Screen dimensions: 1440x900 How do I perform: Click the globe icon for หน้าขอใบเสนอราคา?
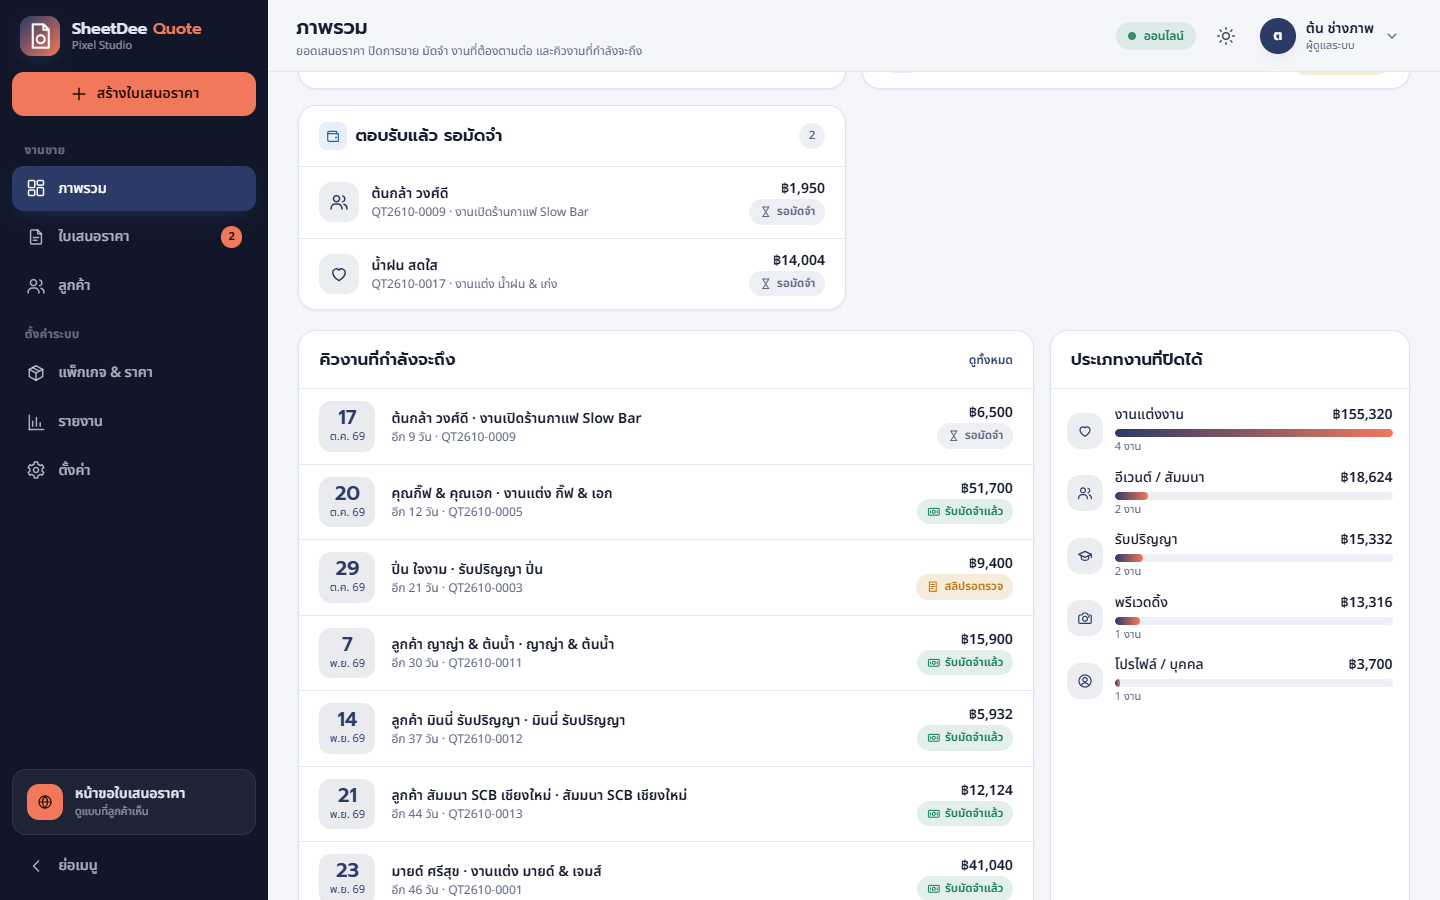point(45,802)
